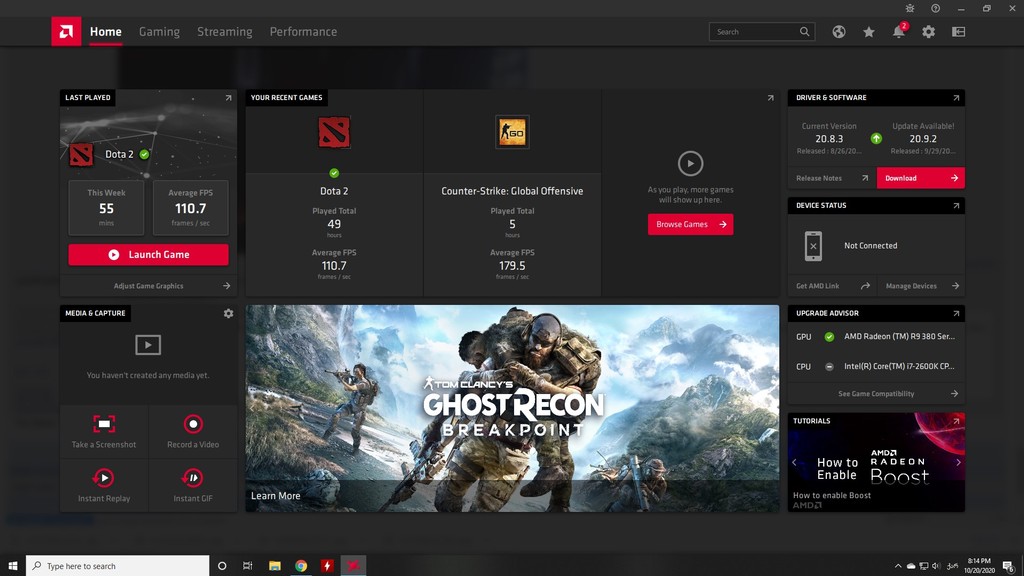Viewport: 1024px width, 576px height.
Task: Open the How to Enable Boost tutorial thumbnail
Action: tap(876, 462)
